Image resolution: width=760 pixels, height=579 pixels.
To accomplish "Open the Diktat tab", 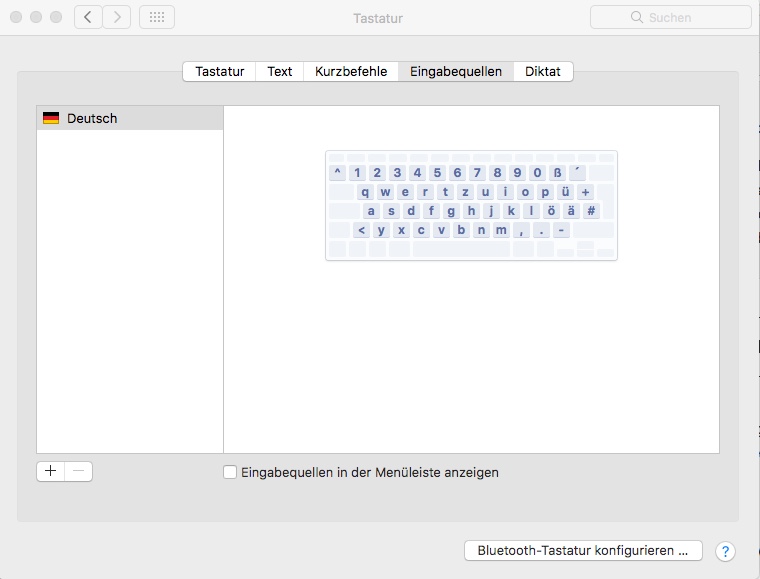I will coord(543,71).
